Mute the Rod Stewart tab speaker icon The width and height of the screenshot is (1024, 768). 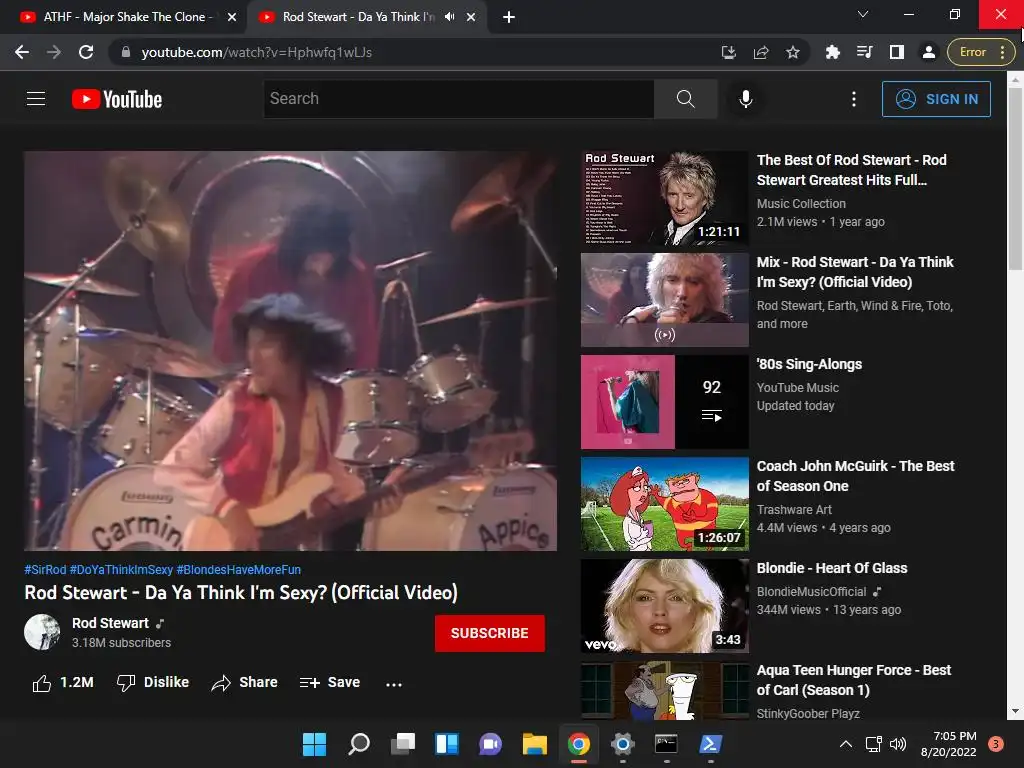click(449, 17)
